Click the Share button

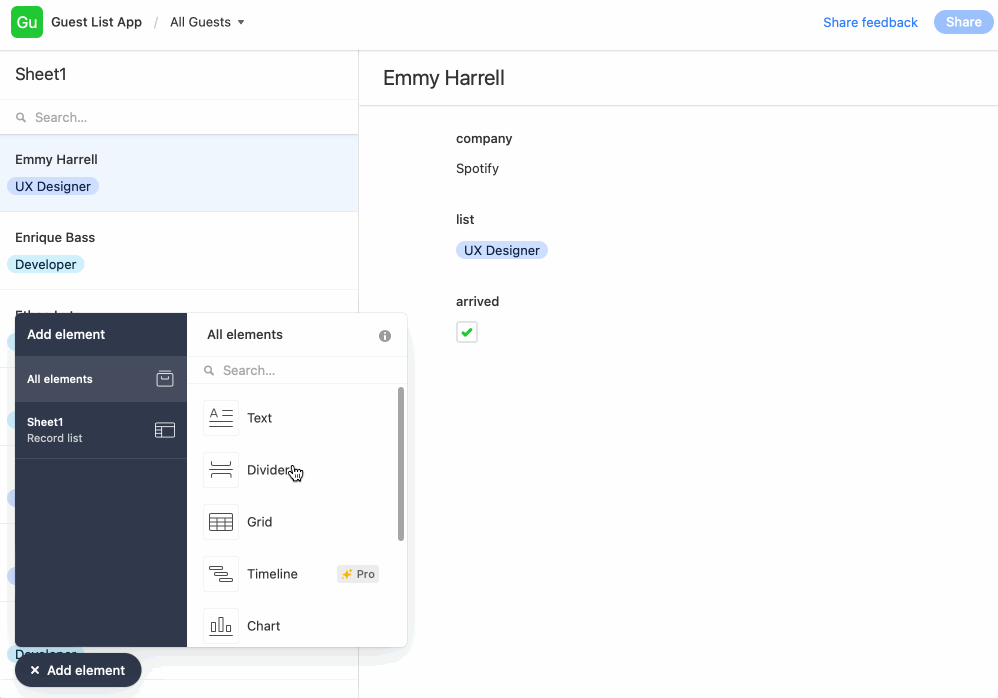(962, 21)
